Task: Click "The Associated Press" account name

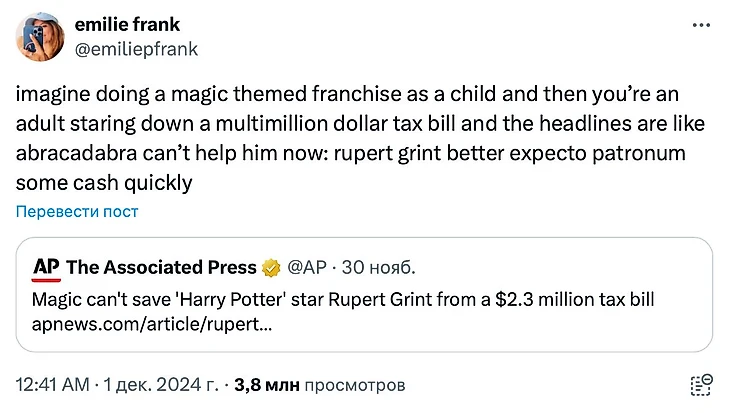Action: coord(161,267)
